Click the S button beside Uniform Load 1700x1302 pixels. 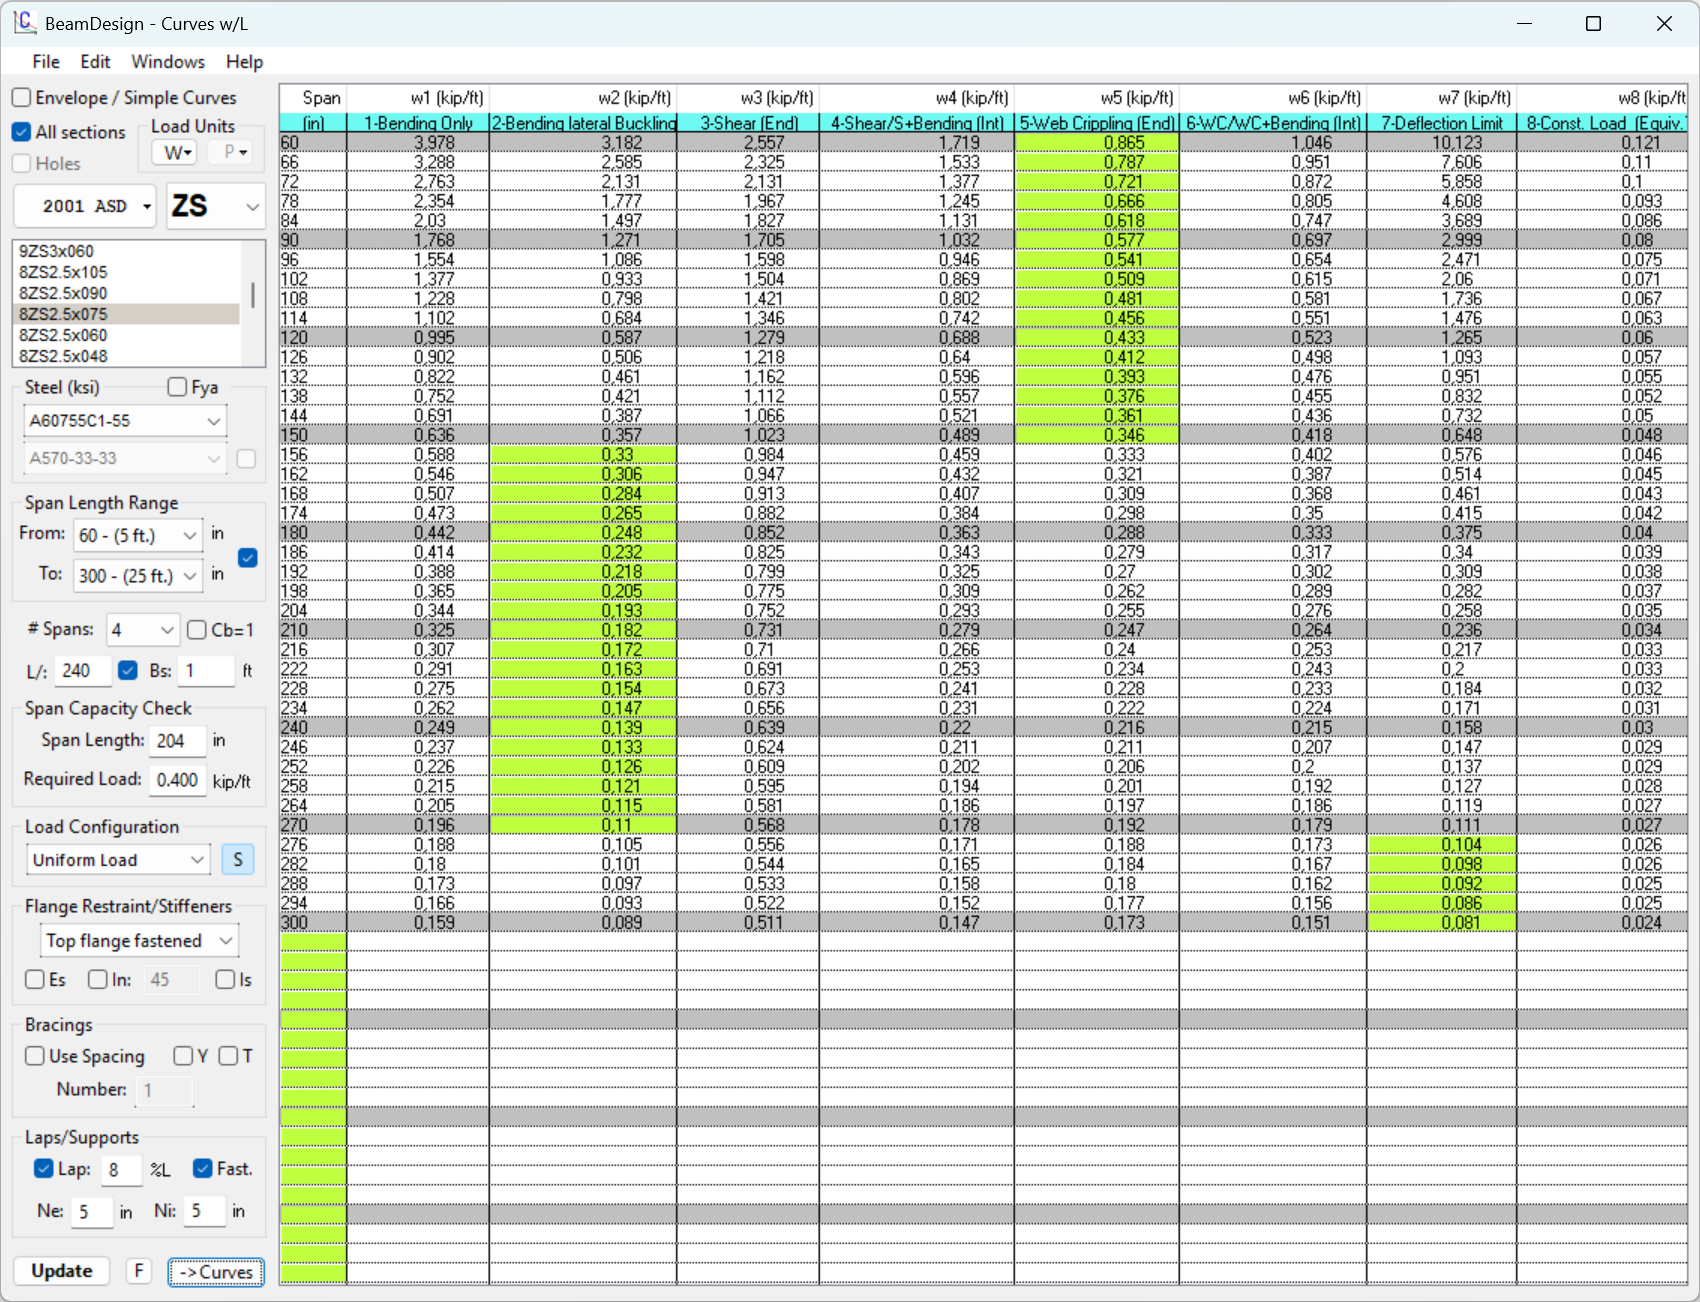[x=238, y=860]
